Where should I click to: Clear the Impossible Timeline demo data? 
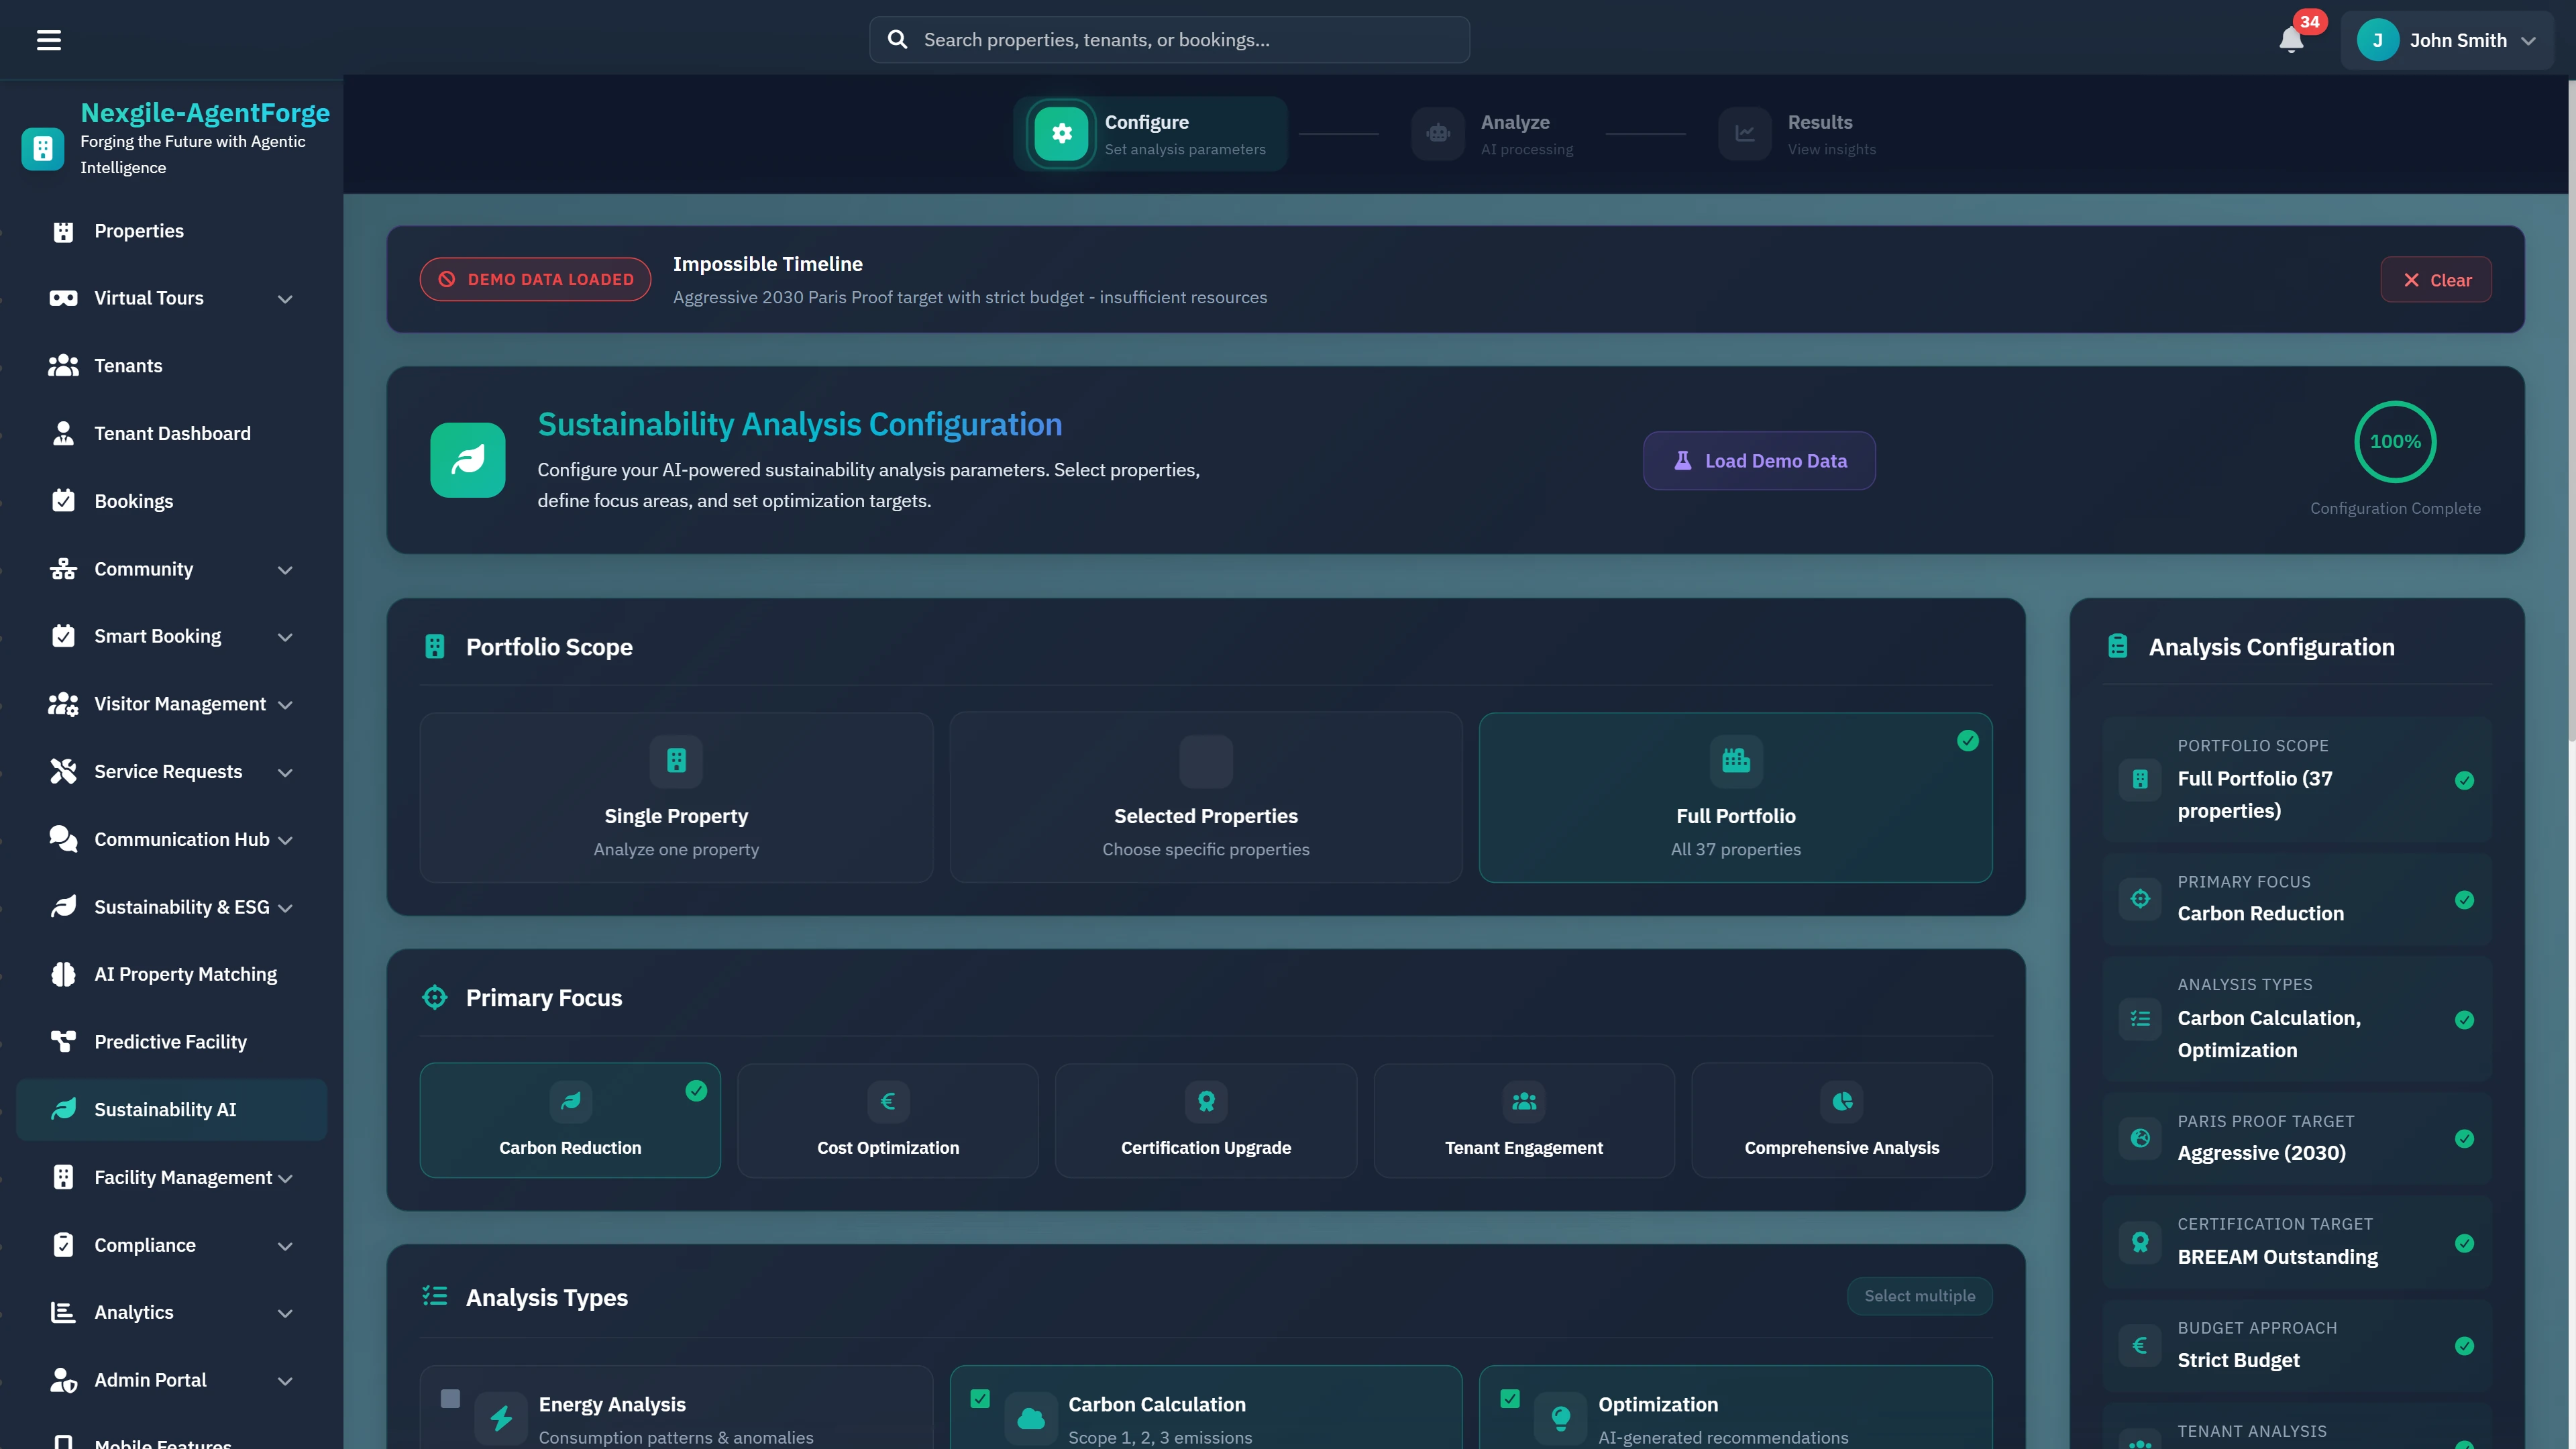2436,279
